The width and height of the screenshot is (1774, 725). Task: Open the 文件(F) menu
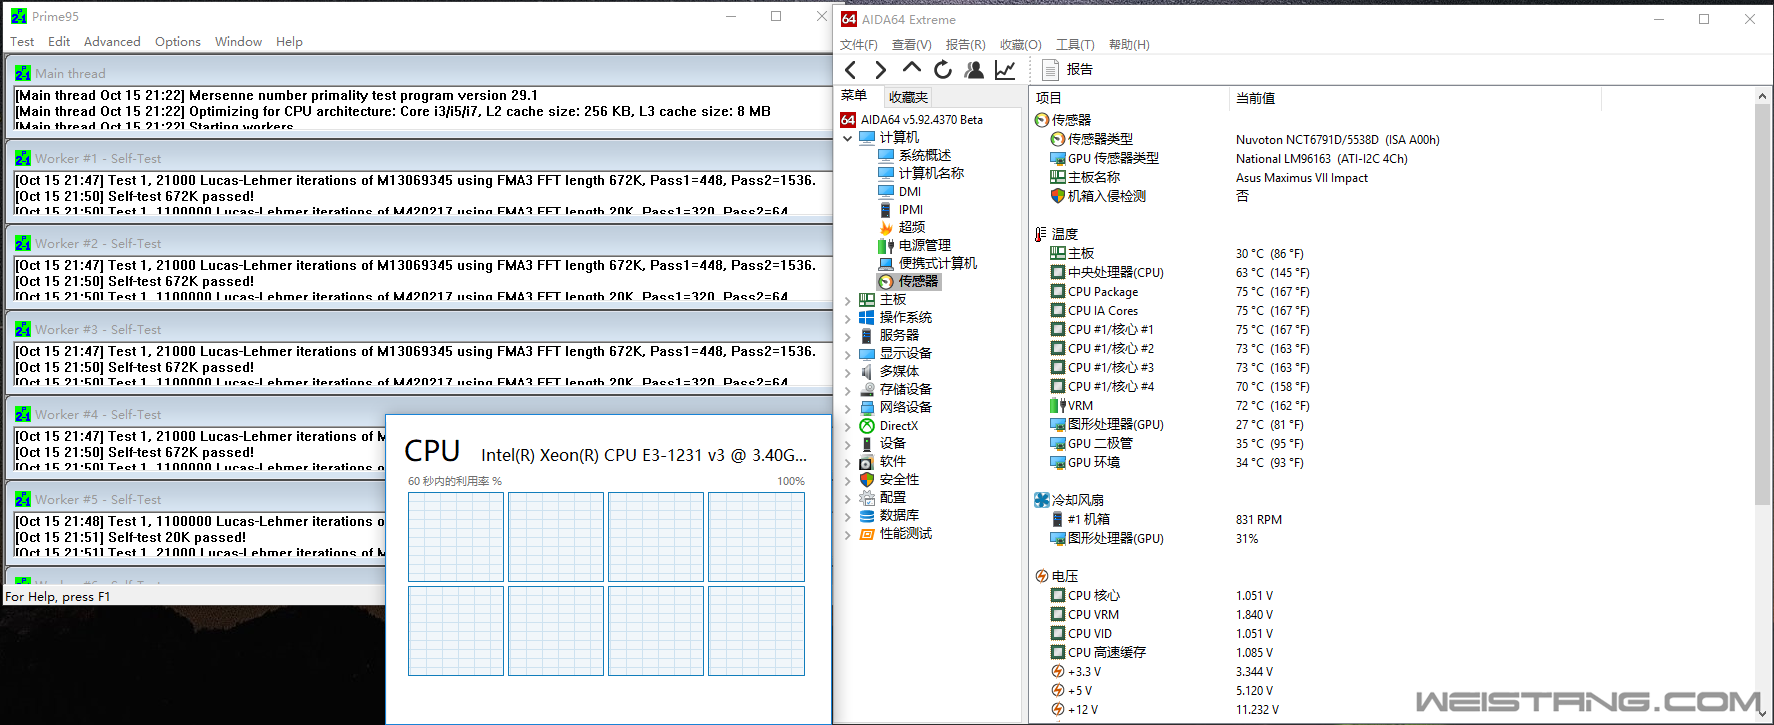[859, 45]
